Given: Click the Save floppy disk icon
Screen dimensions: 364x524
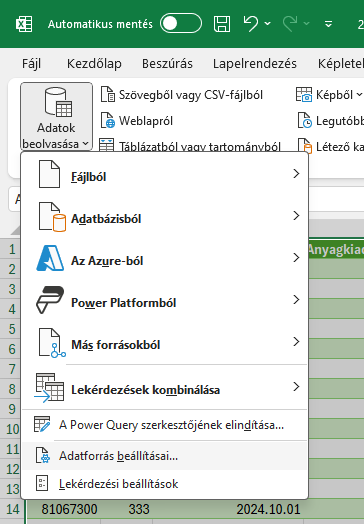Looking at the screenshot, I should click(222, 24).
